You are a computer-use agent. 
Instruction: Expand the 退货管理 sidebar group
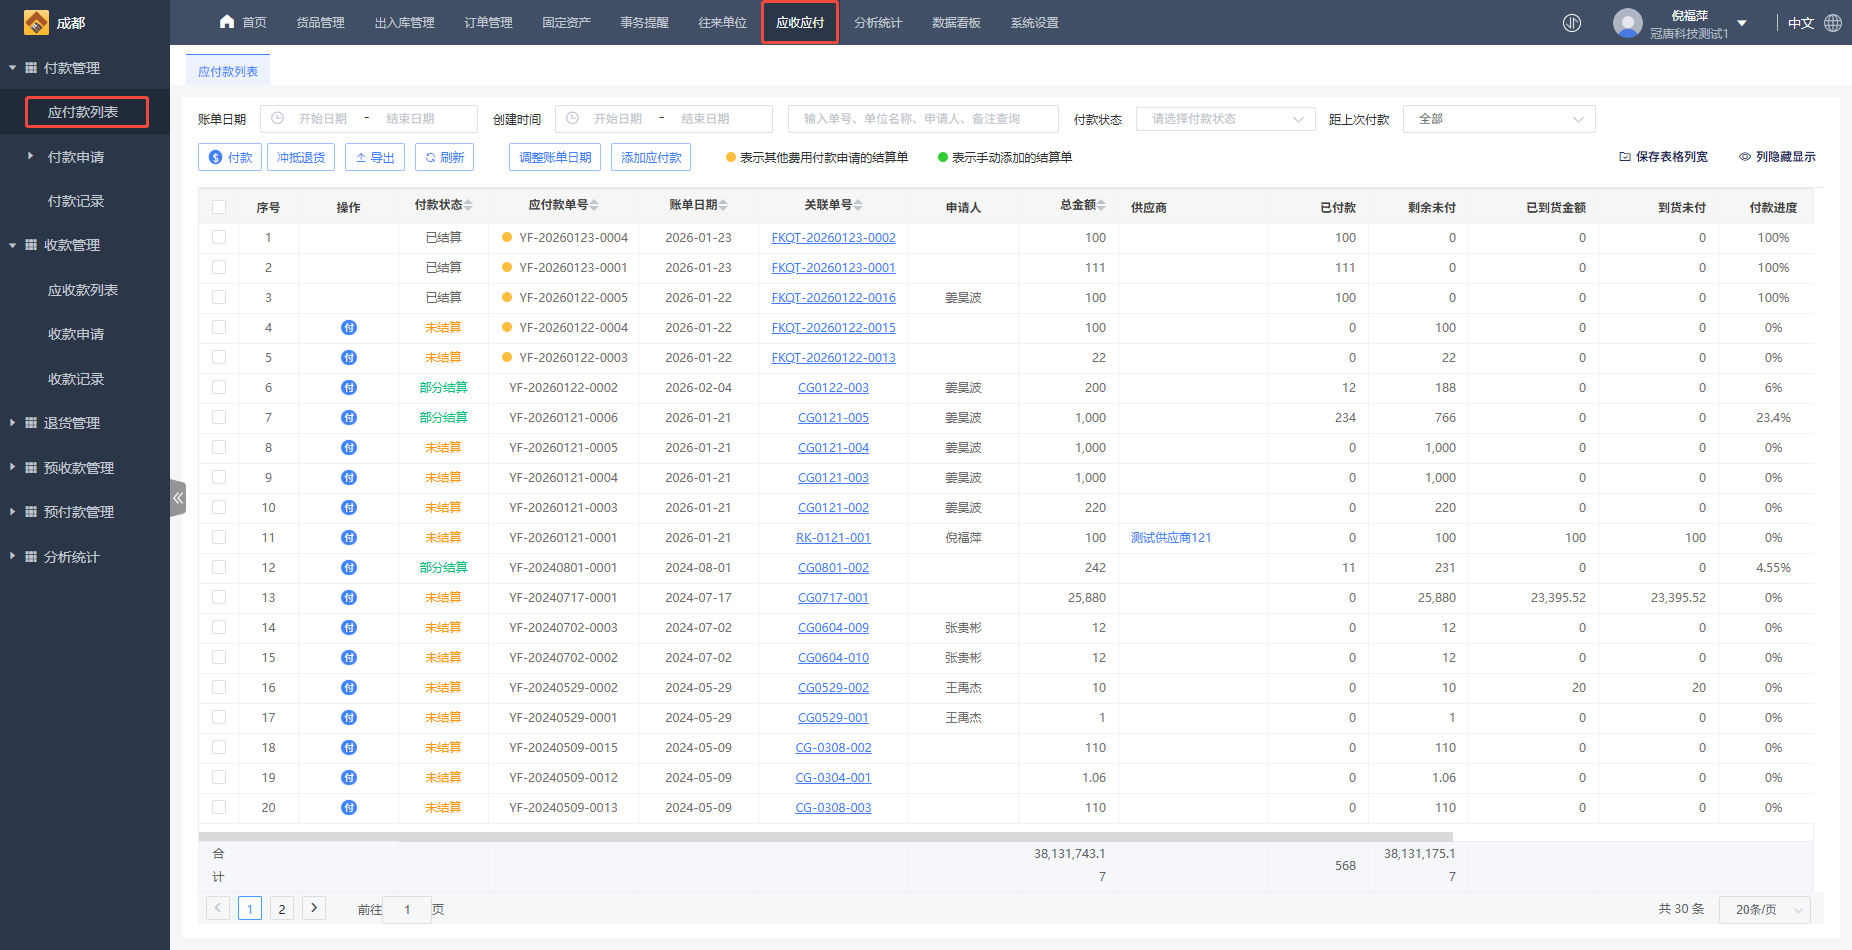[71, 423]
